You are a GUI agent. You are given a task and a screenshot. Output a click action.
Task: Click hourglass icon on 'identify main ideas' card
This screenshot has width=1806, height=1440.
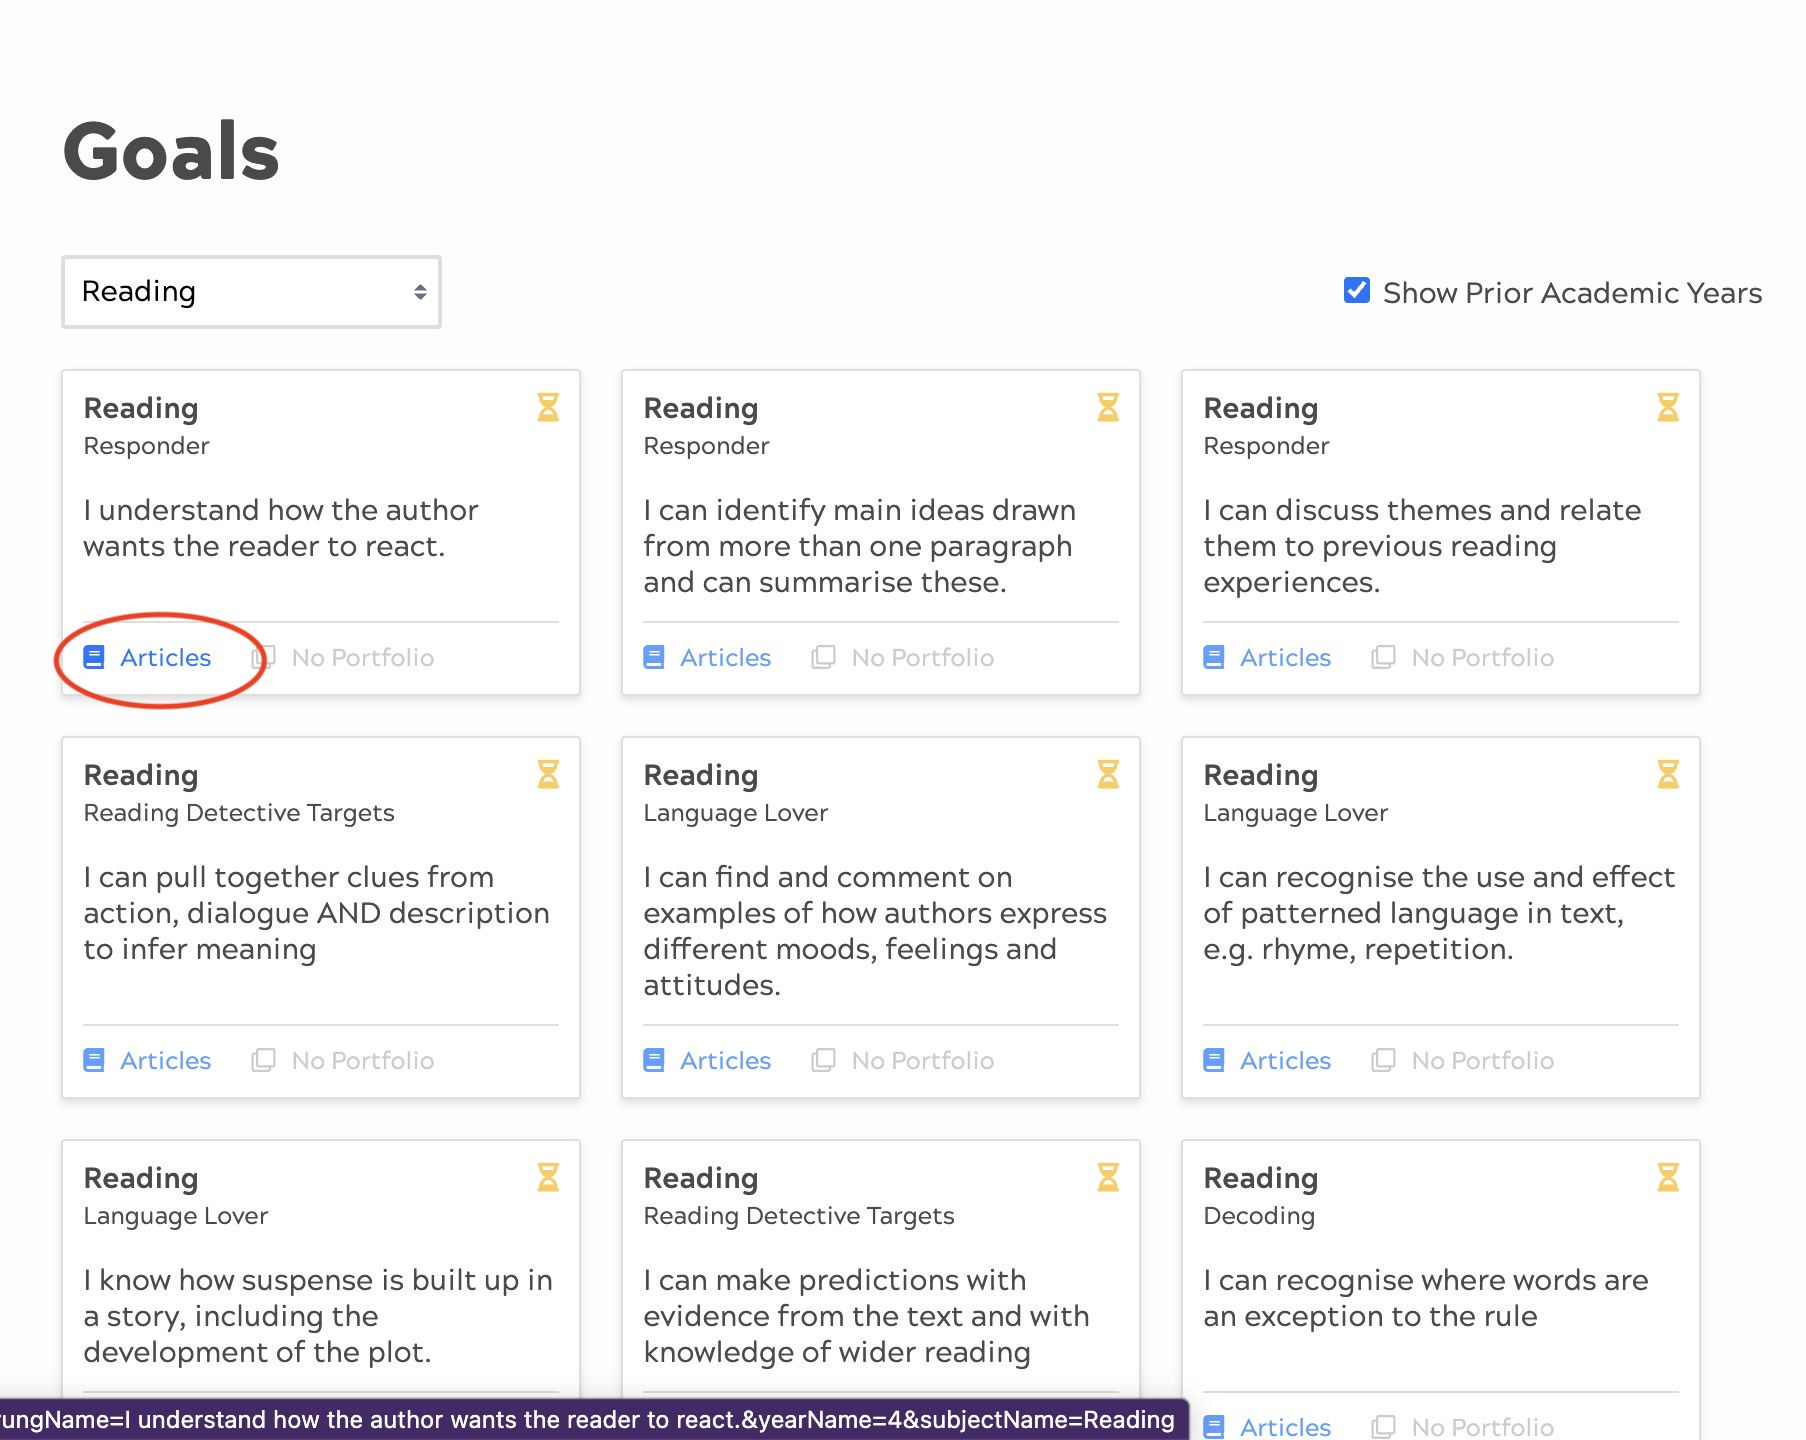pos(1108,407)
